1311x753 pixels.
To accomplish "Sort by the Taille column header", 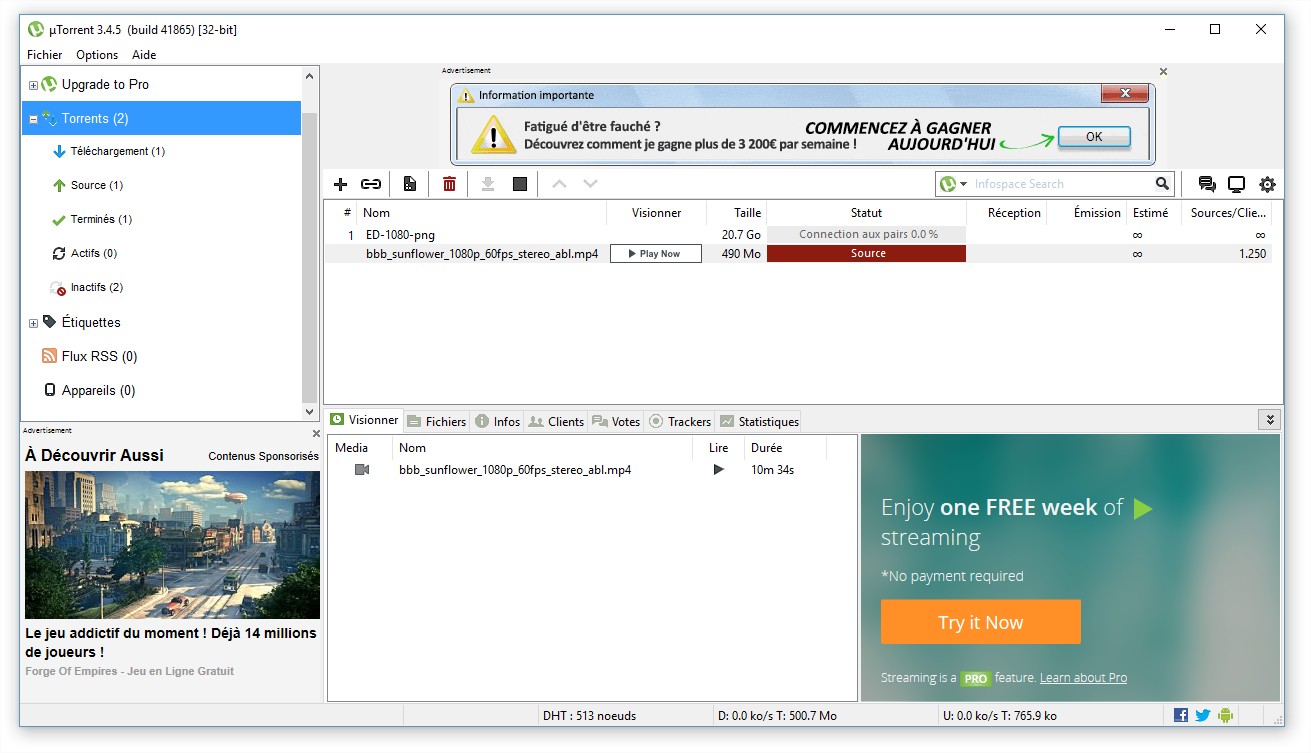I will click(x=737, y=213).
